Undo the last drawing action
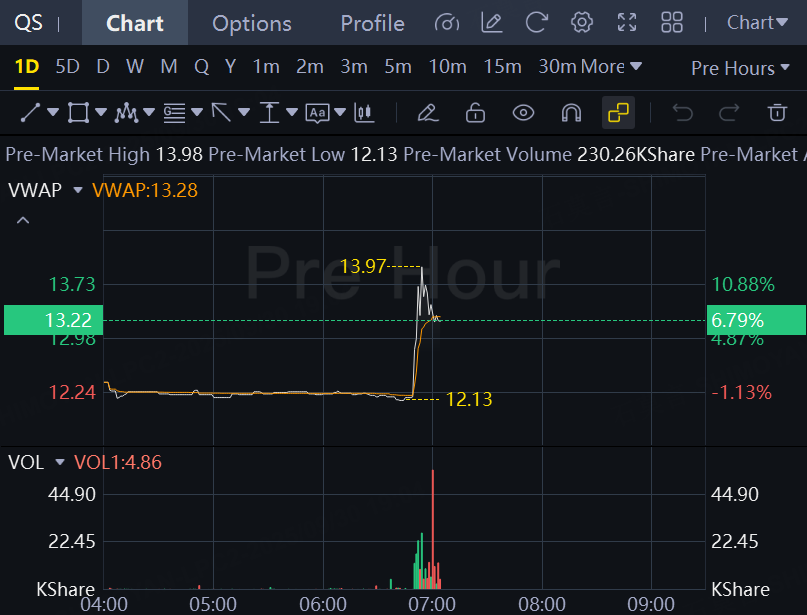807x615 pixels. [x=683, y=112]
